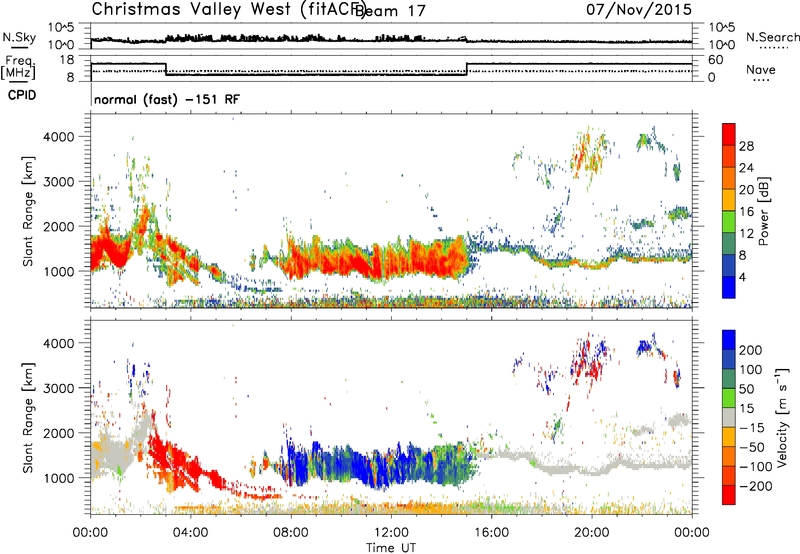
Task: Click the date '07/Nov/2015'
Action: tap(639, 9)
